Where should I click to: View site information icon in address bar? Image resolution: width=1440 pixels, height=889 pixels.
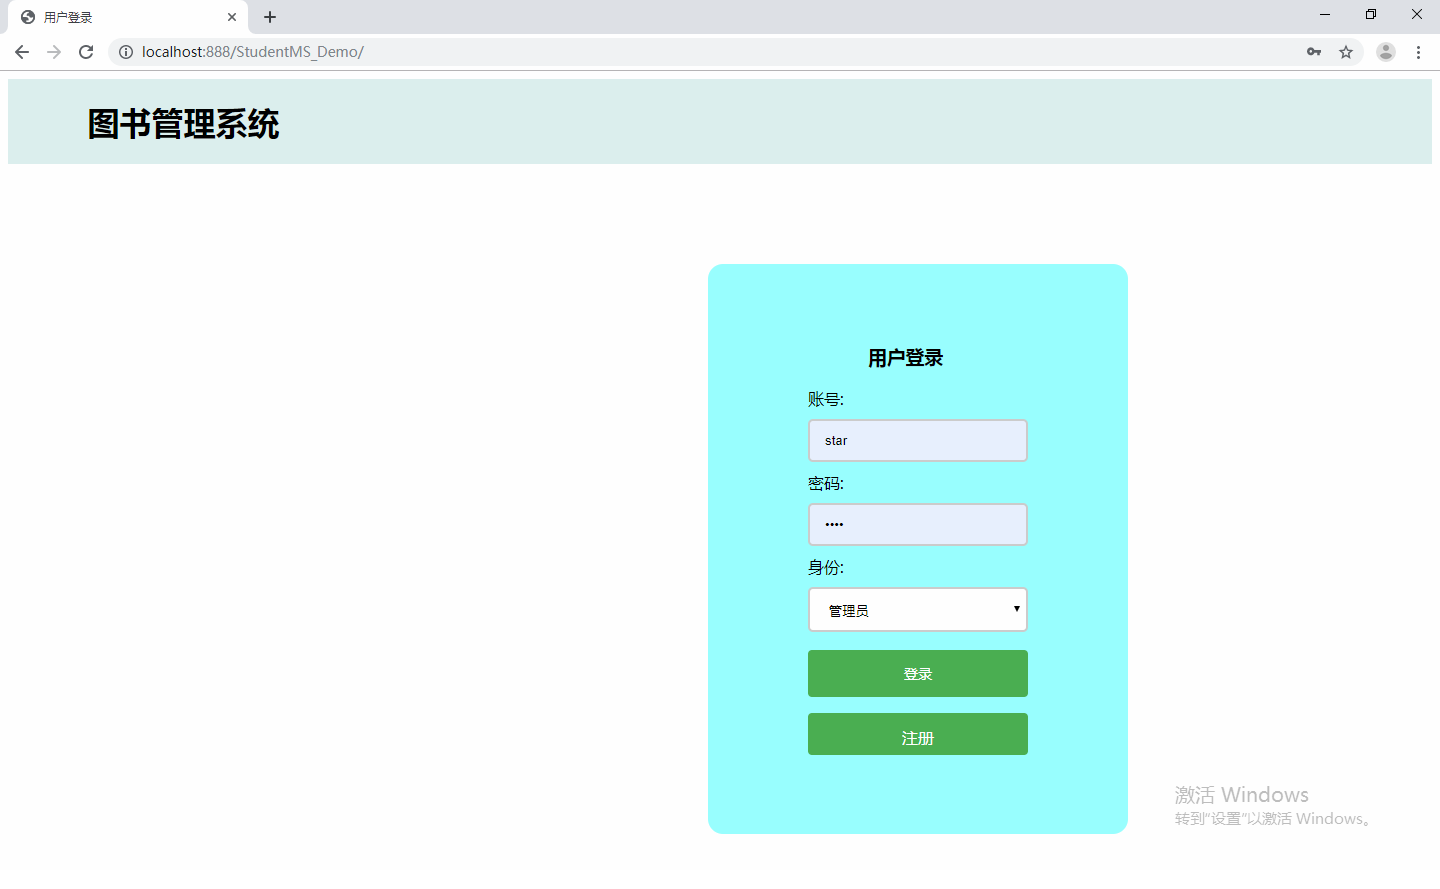pos(126,52)
